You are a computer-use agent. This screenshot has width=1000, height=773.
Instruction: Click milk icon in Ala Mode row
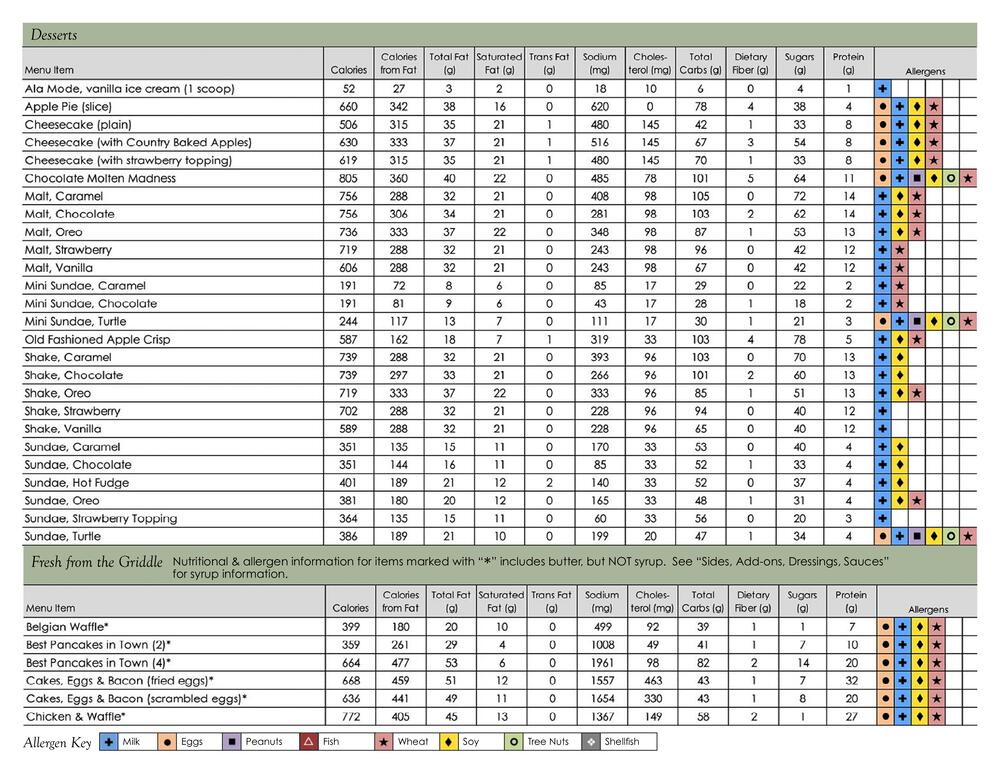[883, 89]
